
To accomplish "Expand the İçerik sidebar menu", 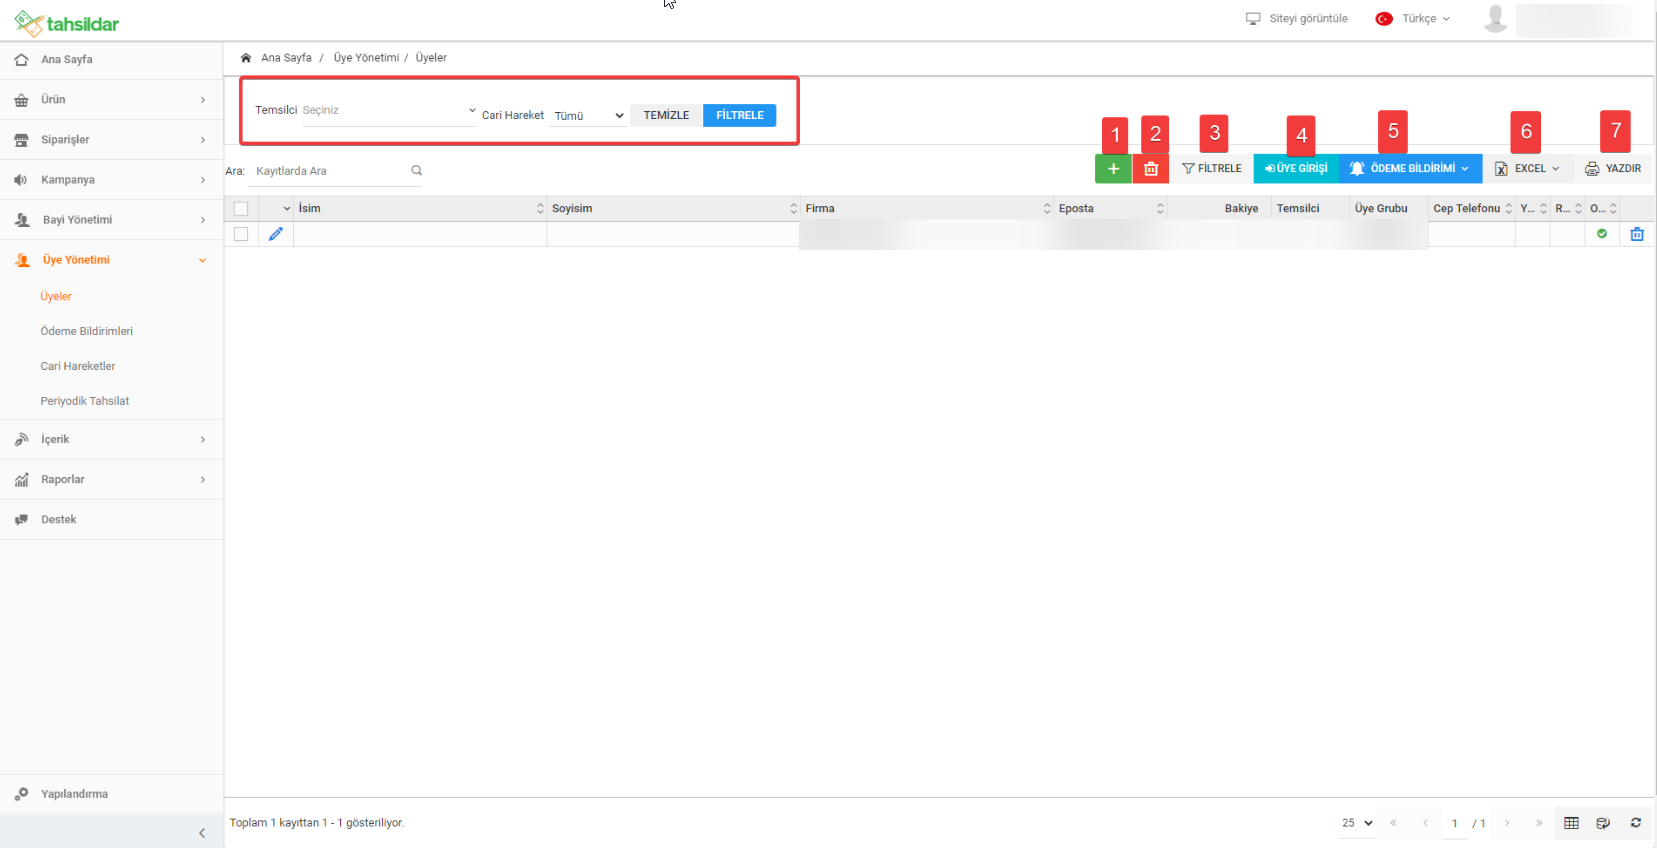I will (111, 440).
